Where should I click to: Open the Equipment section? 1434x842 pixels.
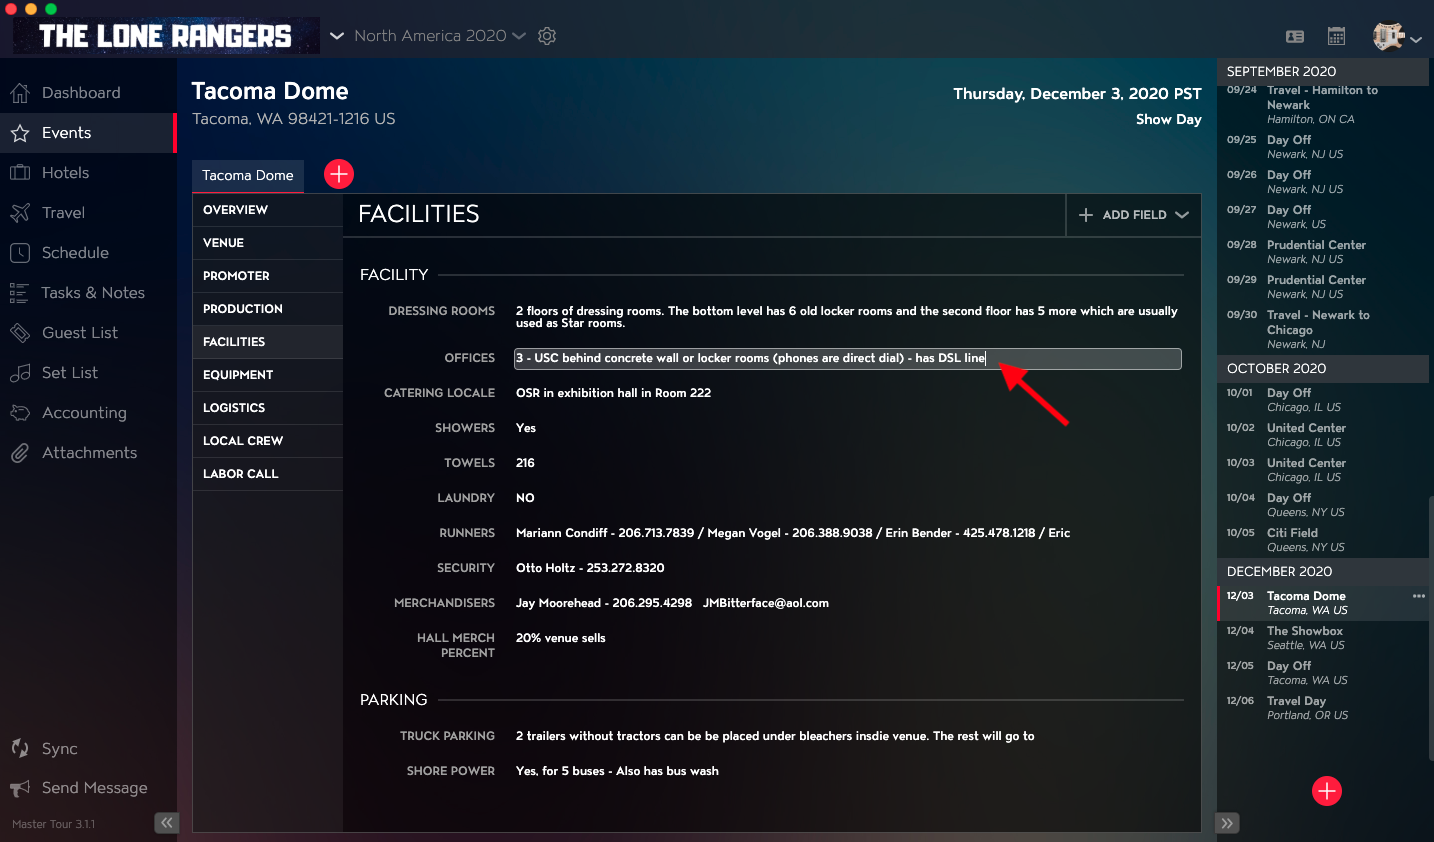[x=267, y=375]
